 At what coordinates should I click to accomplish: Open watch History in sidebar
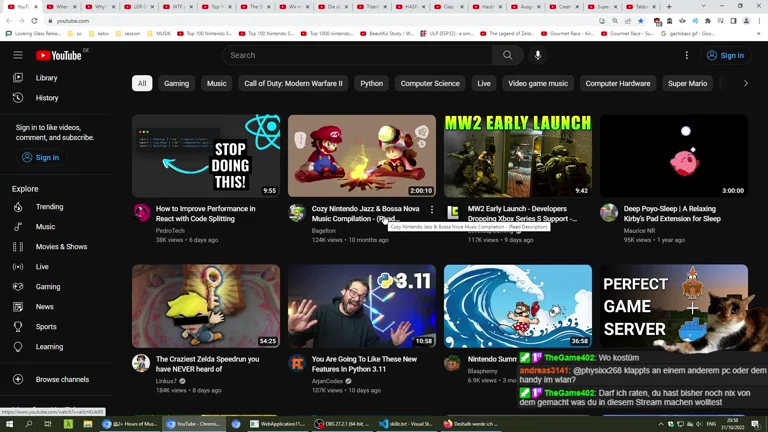pyautogui.click(x=47, y=98)
